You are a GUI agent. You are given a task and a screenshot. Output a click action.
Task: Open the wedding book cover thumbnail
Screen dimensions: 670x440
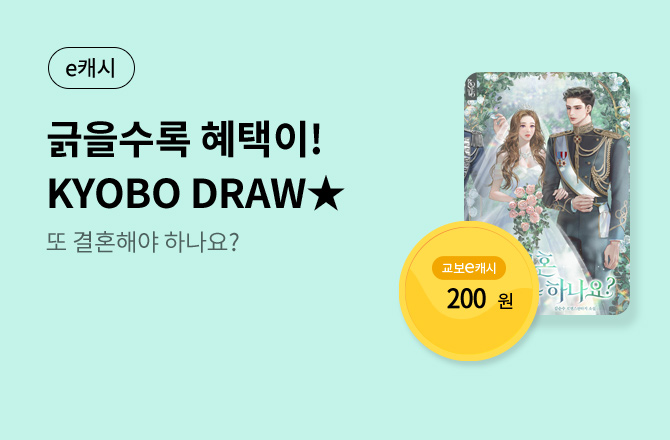547,194
